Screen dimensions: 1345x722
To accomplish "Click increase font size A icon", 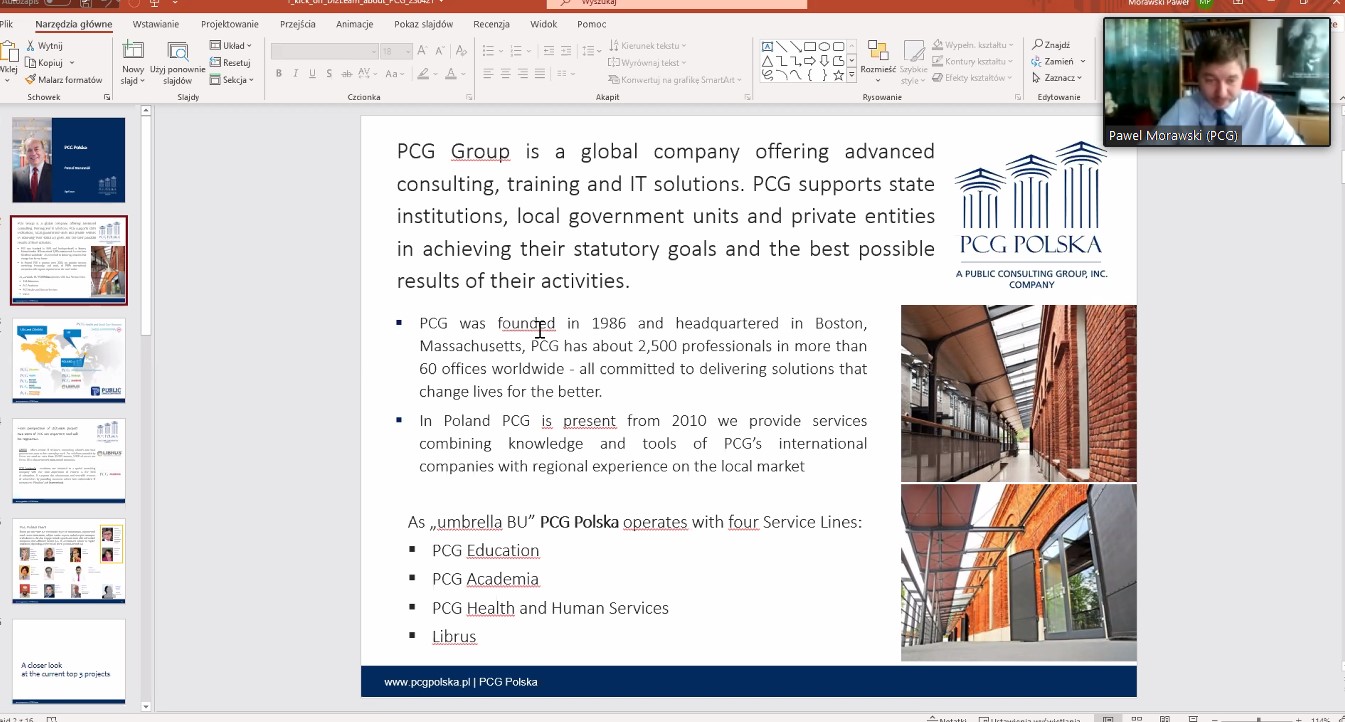I will coord(422,50).
